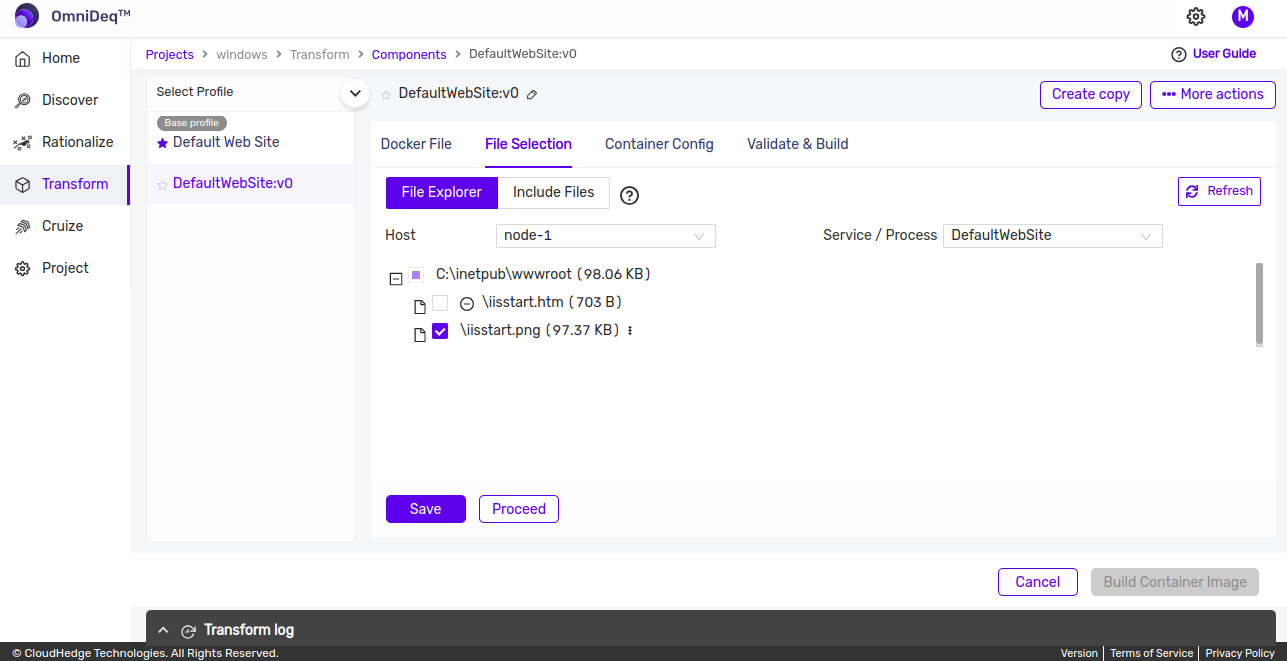Switch to the Container Config tab
The image size is (1287, 661).
pos(659,144)
